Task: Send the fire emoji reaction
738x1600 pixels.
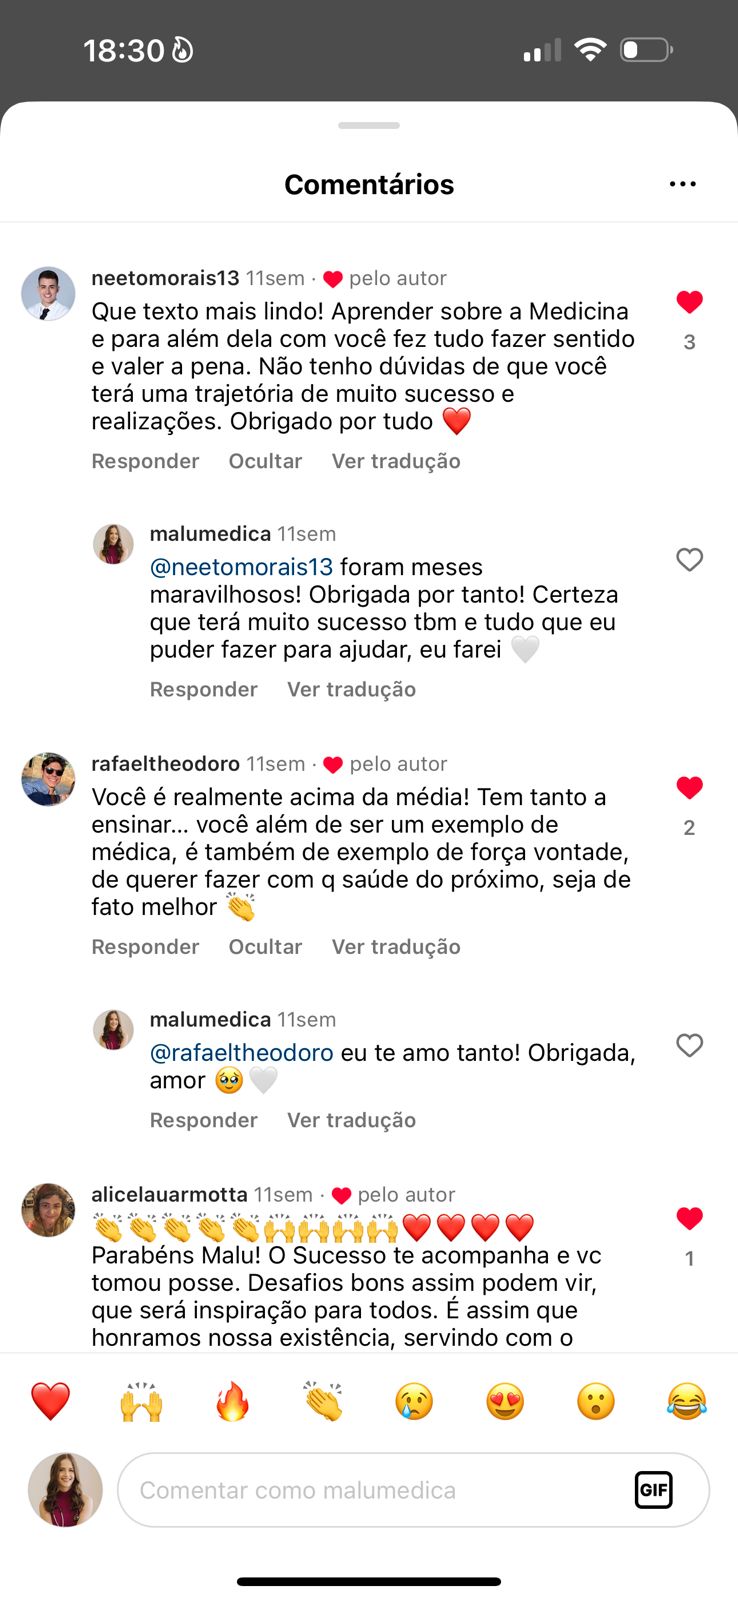Action: [232, 1401]
